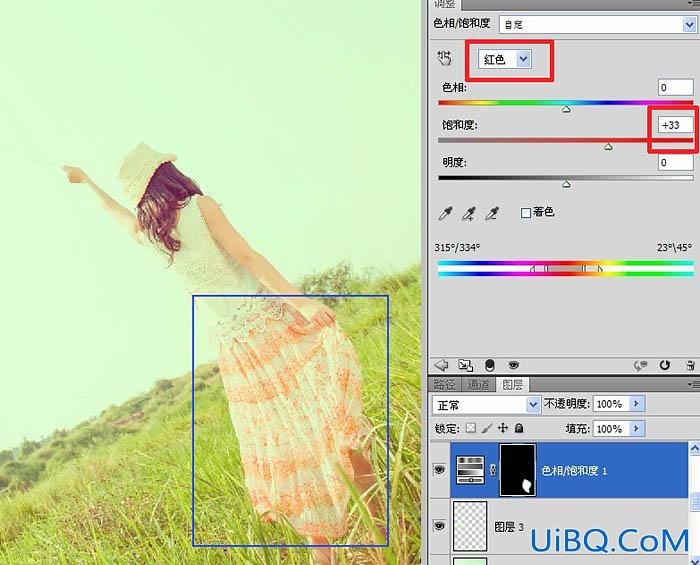The image size is (700, 565).
Task: Click the 饱和度 +33 input field
Action: pos(675,125)
